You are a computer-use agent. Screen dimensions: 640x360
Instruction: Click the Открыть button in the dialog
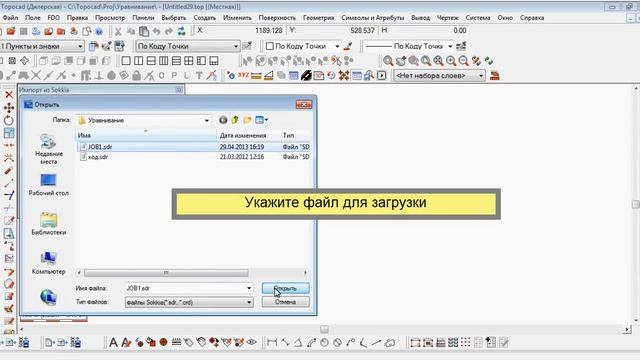pos(285,288)
